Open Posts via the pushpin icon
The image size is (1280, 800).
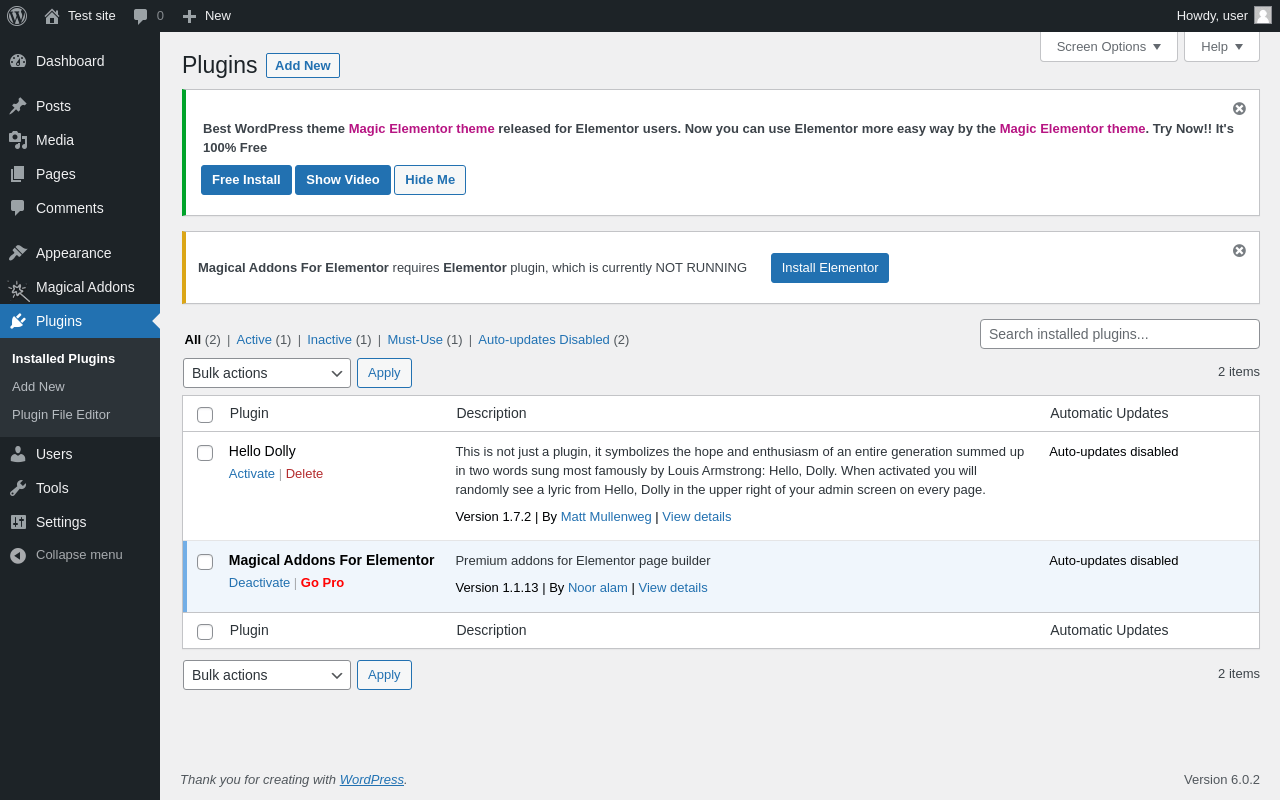[x=18, y=106]
